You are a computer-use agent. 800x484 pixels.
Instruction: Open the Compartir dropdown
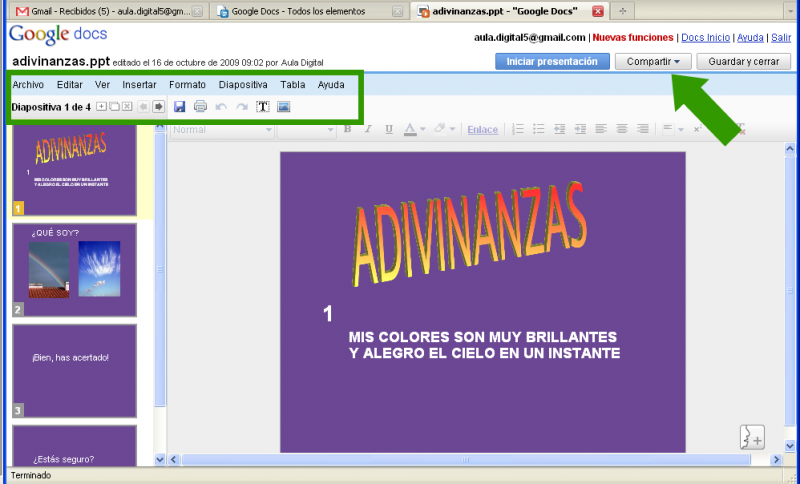click(653, 62)
